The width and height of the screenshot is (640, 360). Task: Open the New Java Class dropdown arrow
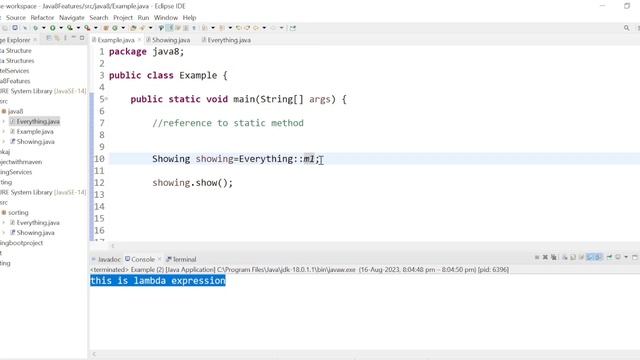[x=123, y=28]
